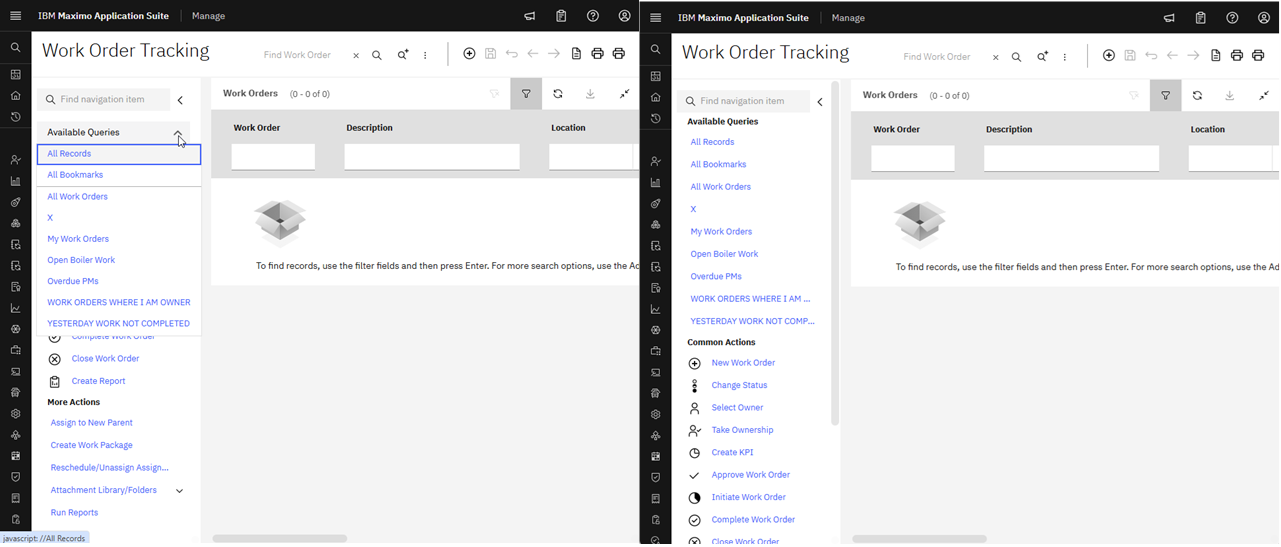The width and height of the screenshot is (1281, 547).
Task: Click previous record arrow in right toolbar
Action: [1172, 56]
